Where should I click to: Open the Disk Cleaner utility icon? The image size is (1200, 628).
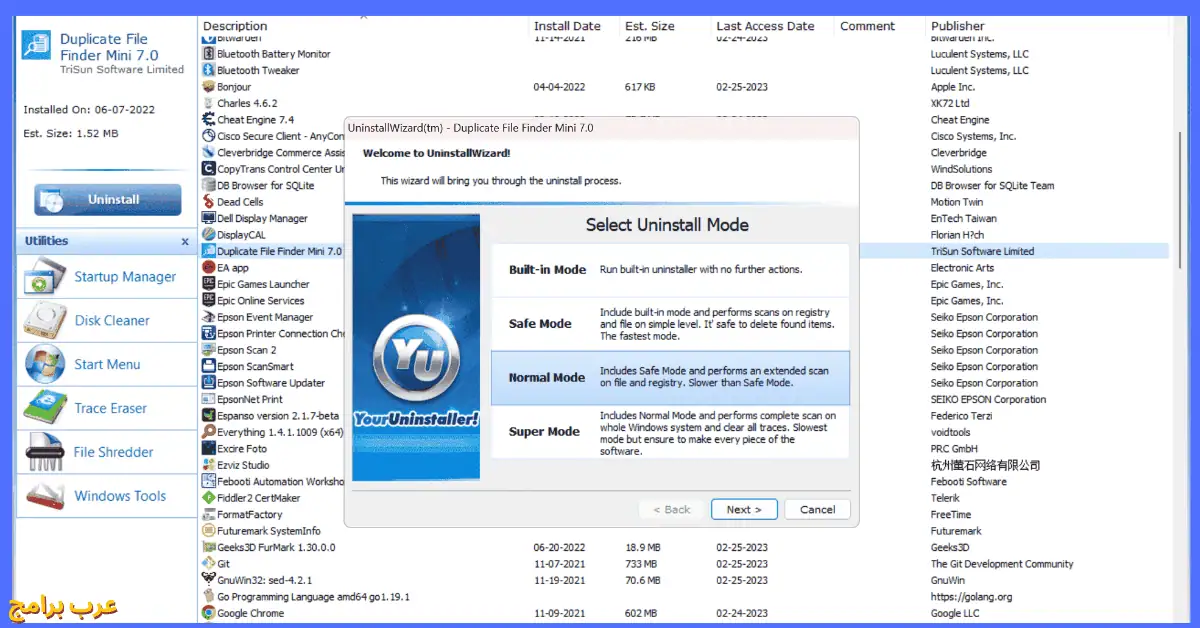44,321
